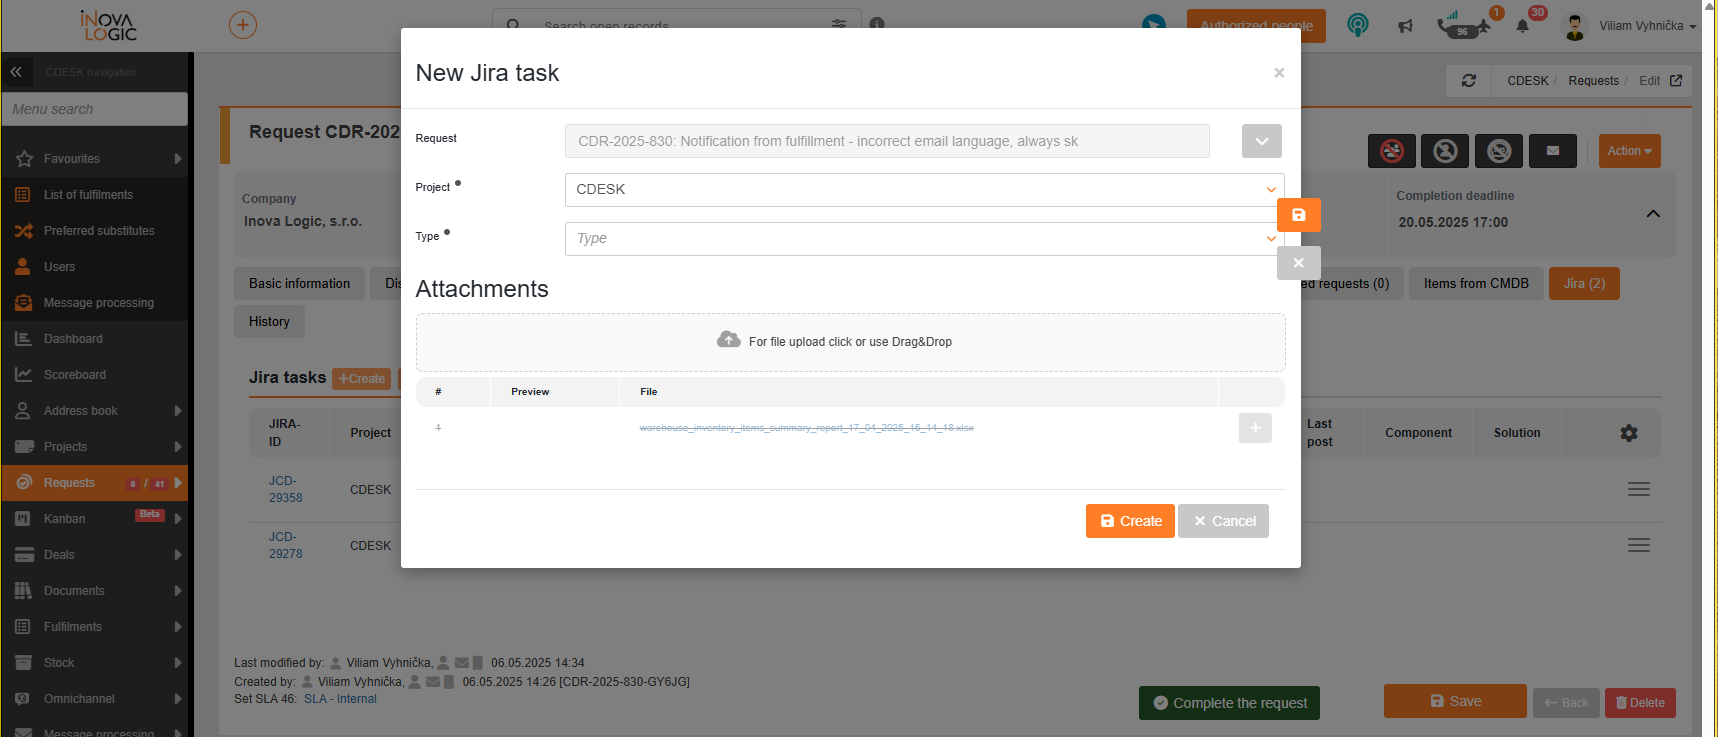Click the Back button
This screenshot has width=1718, height=737.
(x=1566, y=703)
